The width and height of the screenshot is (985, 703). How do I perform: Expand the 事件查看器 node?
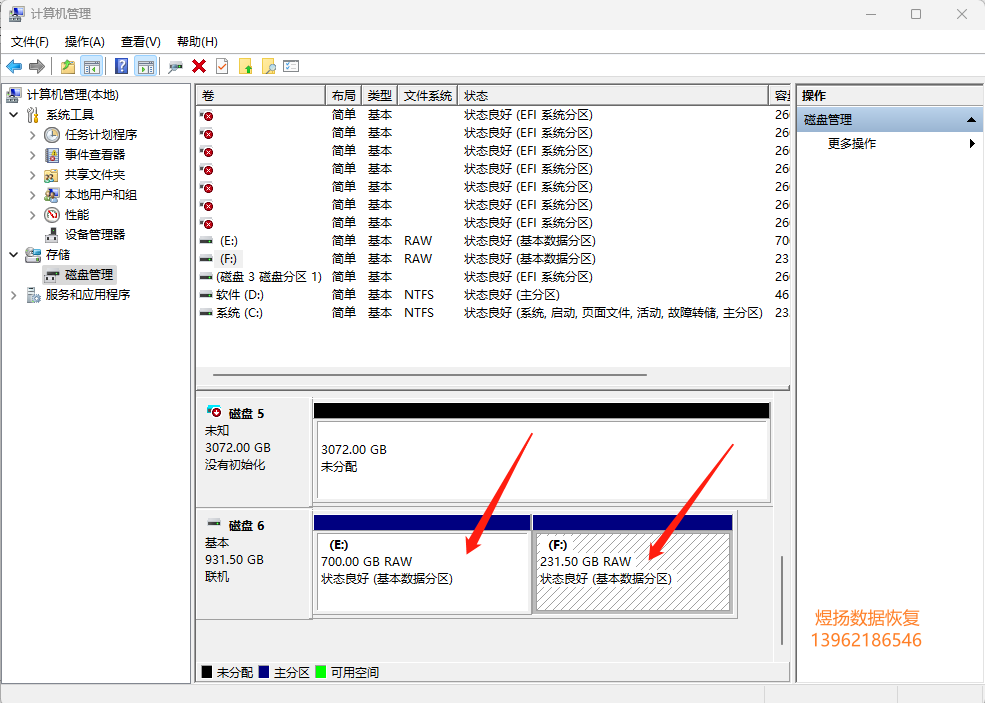tap(33, 155)
